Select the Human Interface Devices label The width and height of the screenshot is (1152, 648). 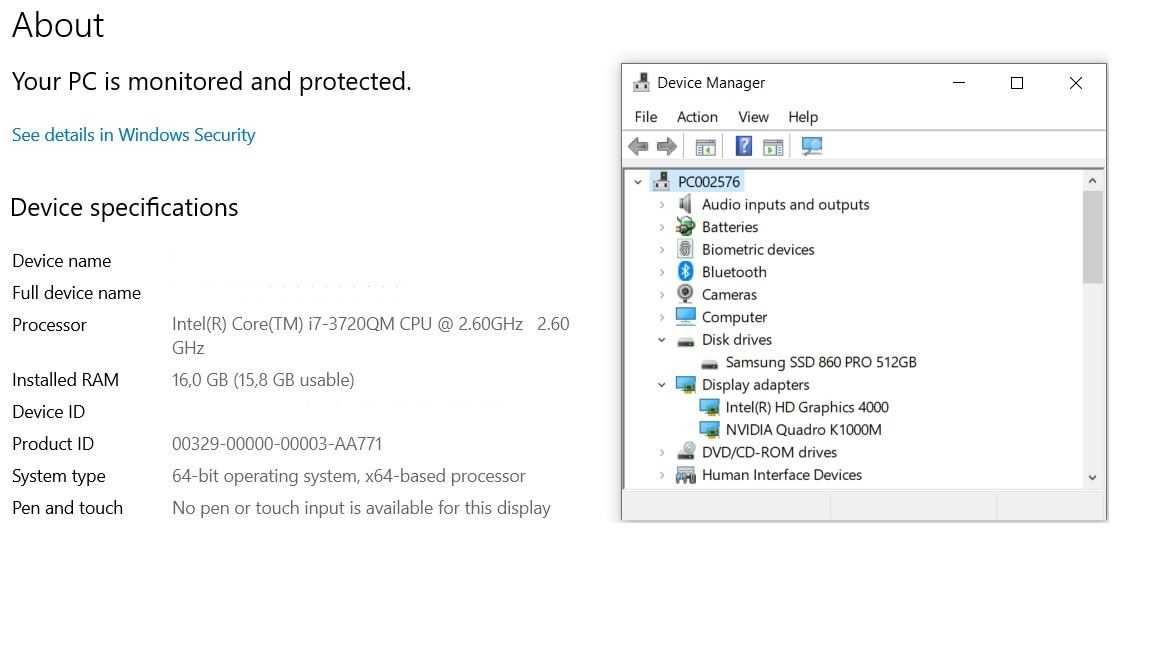[781, 475]
